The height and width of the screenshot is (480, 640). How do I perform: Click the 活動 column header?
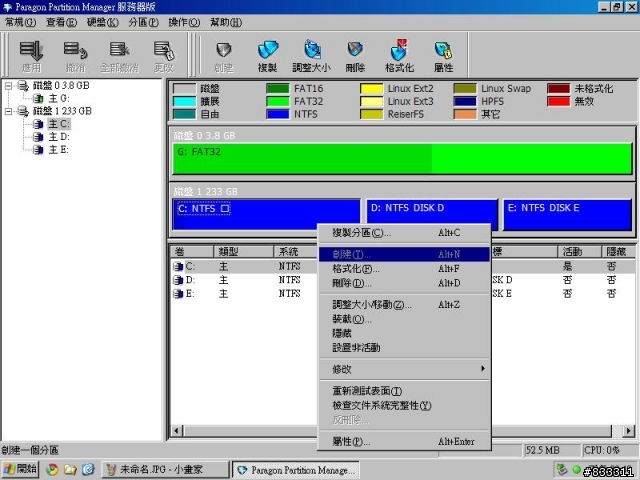tap(579, 251)
